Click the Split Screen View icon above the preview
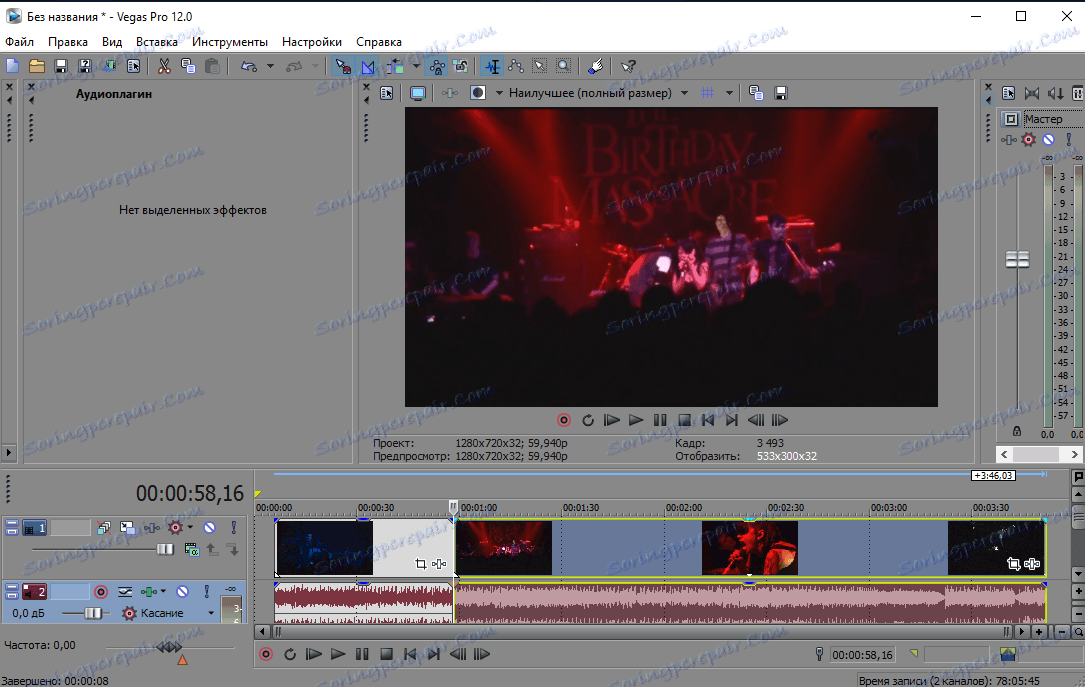This screenshot has height=687, width=1085. click(478, 92)
